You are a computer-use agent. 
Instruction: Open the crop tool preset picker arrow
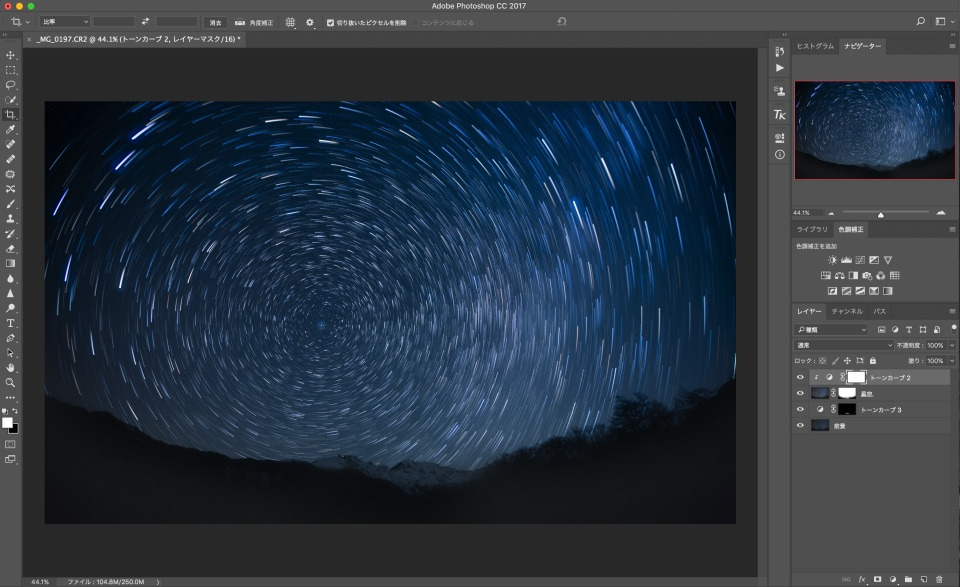tap(28, 22)
